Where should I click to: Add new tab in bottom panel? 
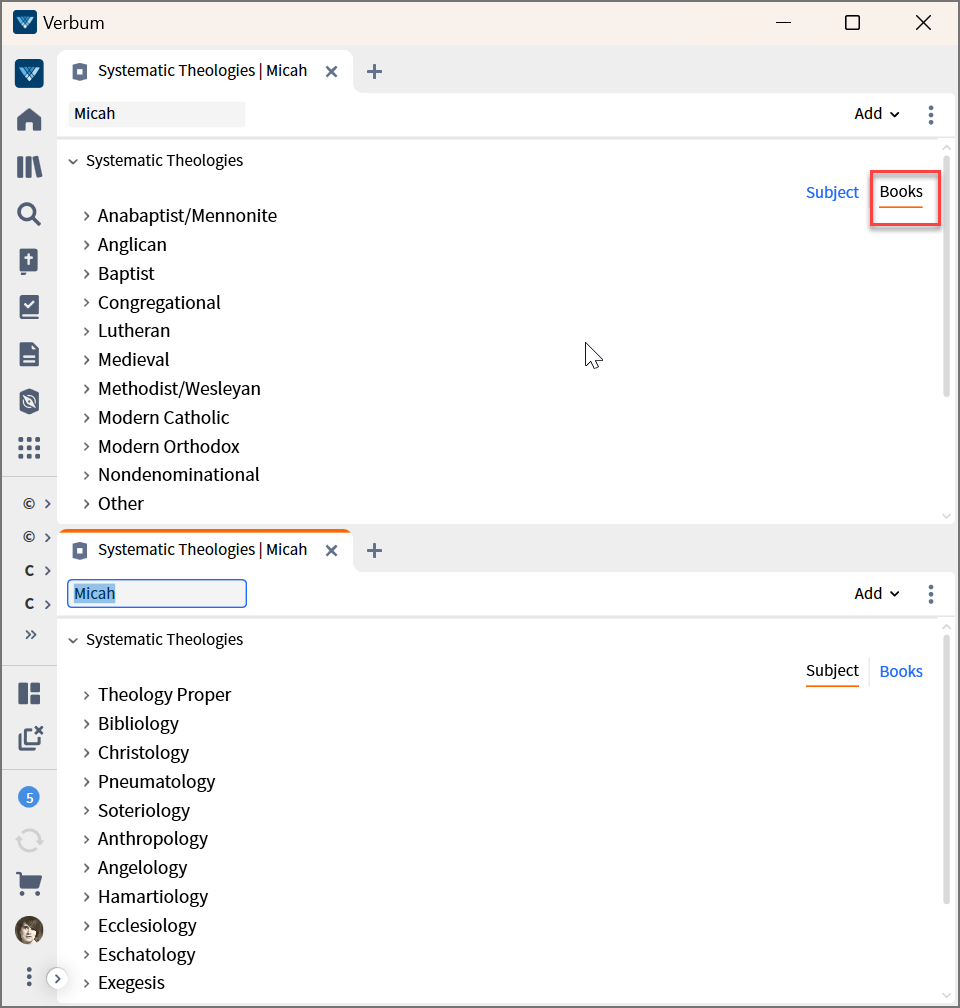374,550
